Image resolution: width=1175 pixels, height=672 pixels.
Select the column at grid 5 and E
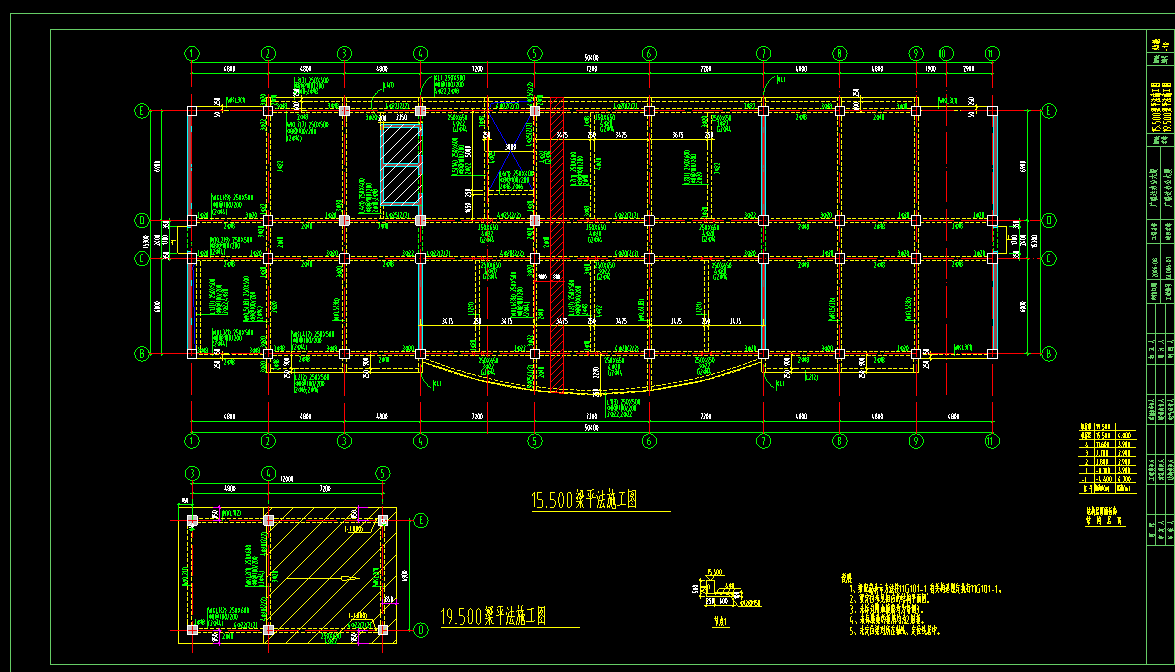(x=534, y=111)
